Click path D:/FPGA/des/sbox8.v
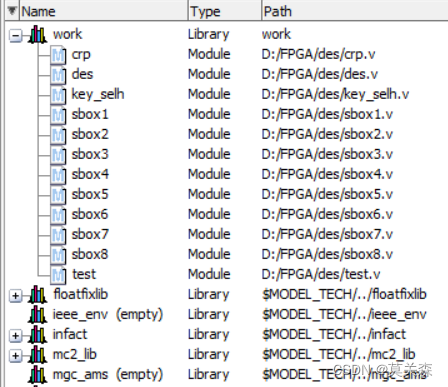This screenshot has width=448, height=387. pos(327,254)
